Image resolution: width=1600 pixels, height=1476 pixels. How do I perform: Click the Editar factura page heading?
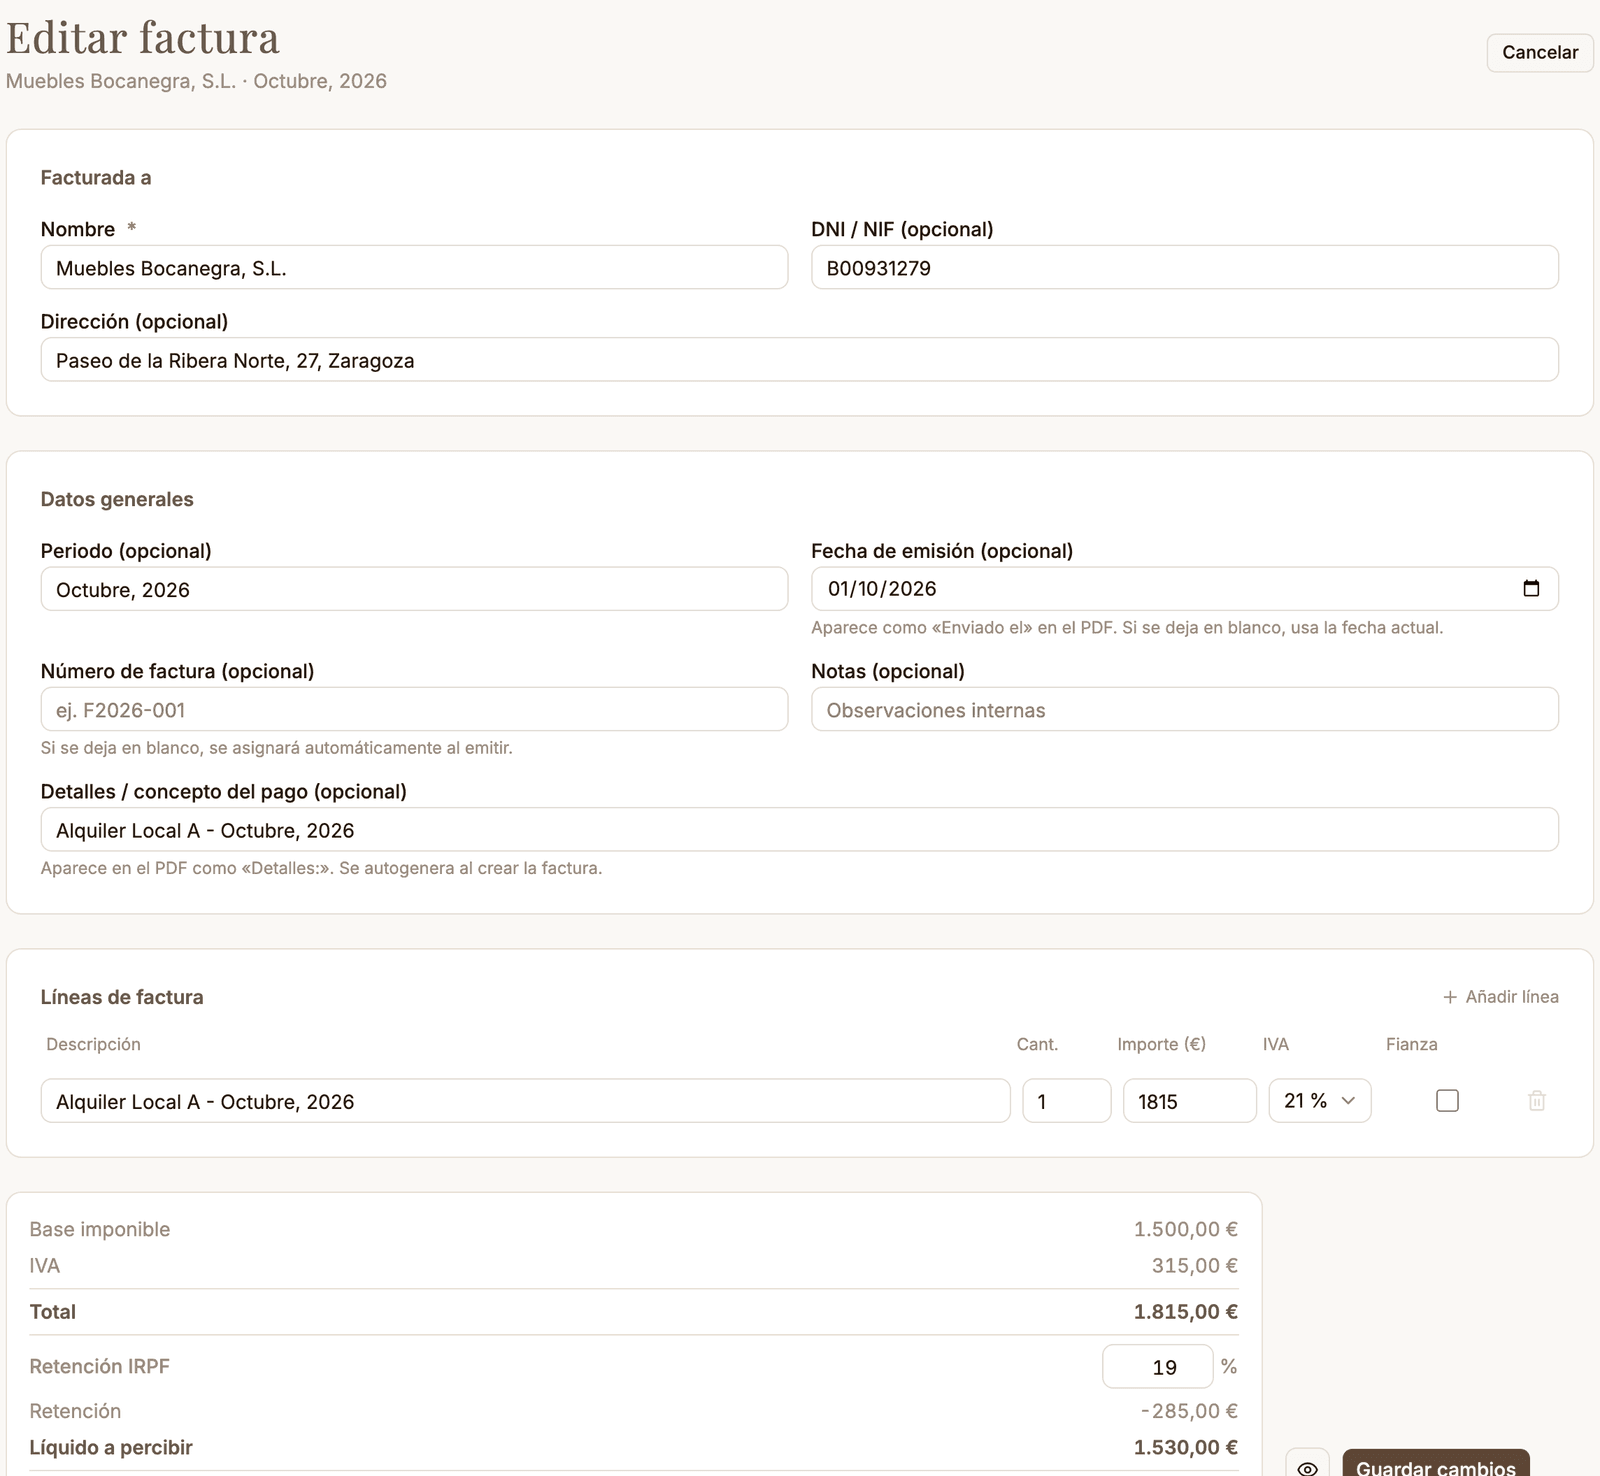[143, 38]
